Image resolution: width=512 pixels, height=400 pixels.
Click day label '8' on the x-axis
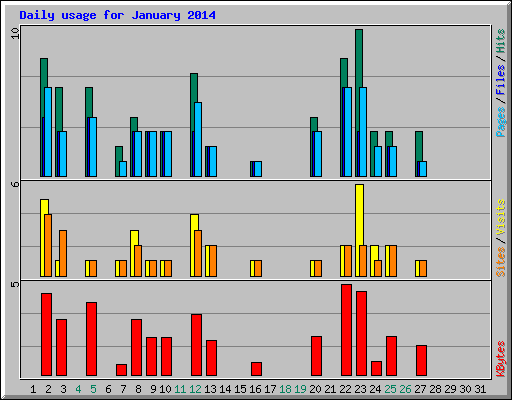[x=138, y=389]
